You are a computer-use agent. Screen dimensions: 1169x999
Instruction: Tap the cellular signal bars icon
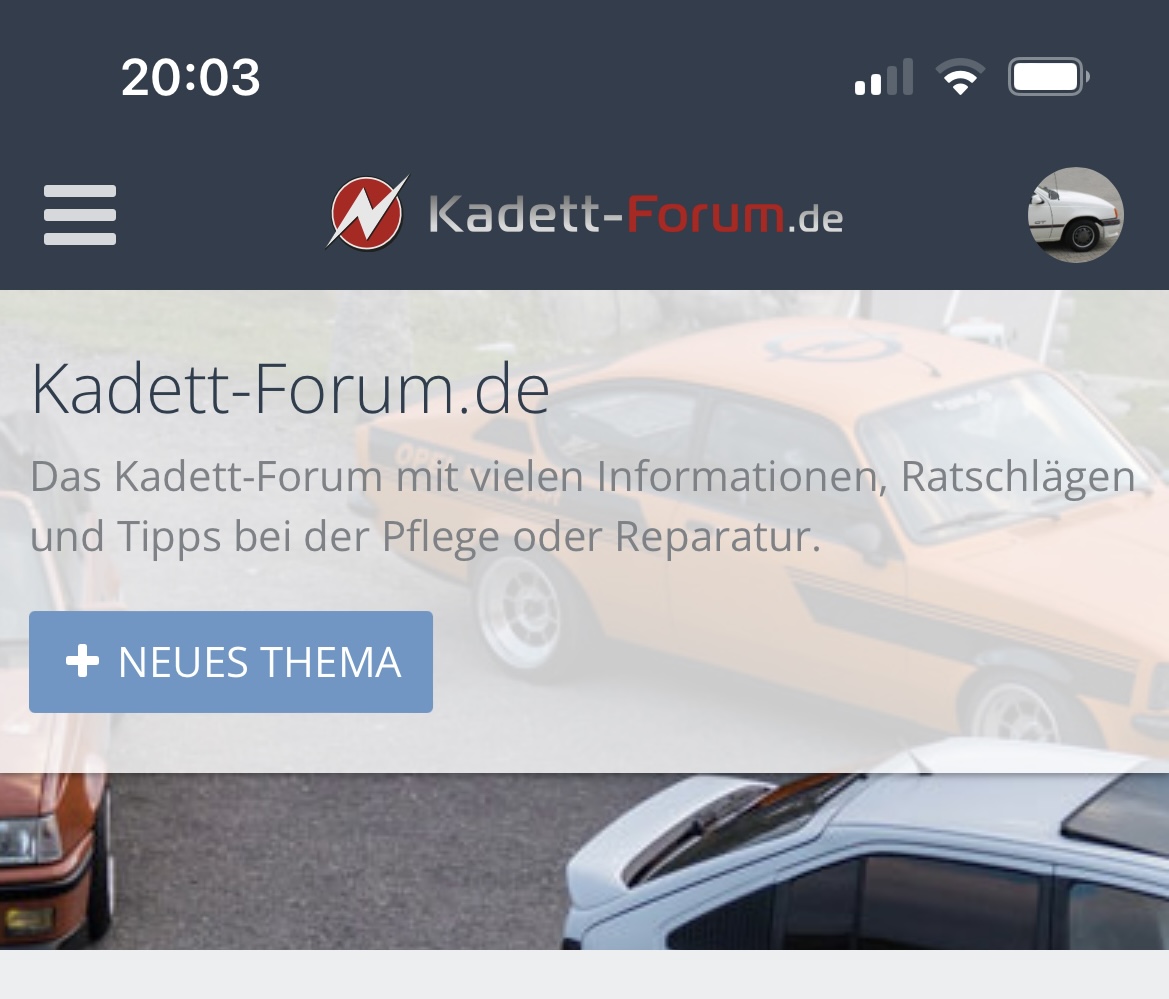point(883,77)
